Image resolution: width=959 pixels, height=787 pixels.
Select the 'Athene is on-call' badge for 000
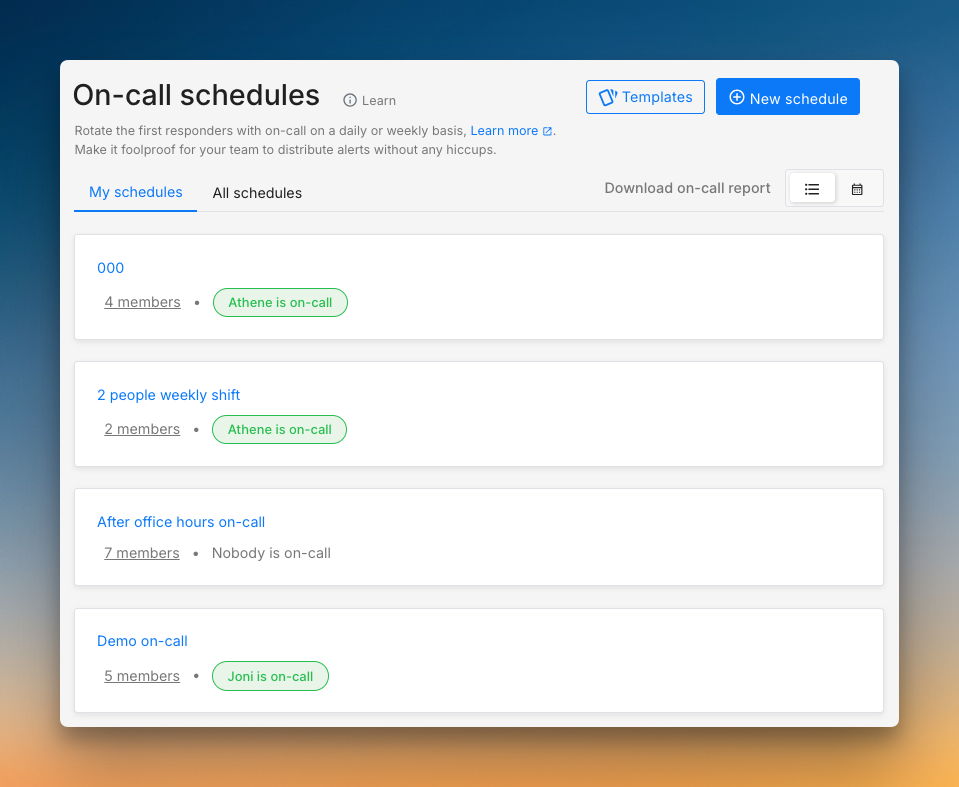[280, 302]
